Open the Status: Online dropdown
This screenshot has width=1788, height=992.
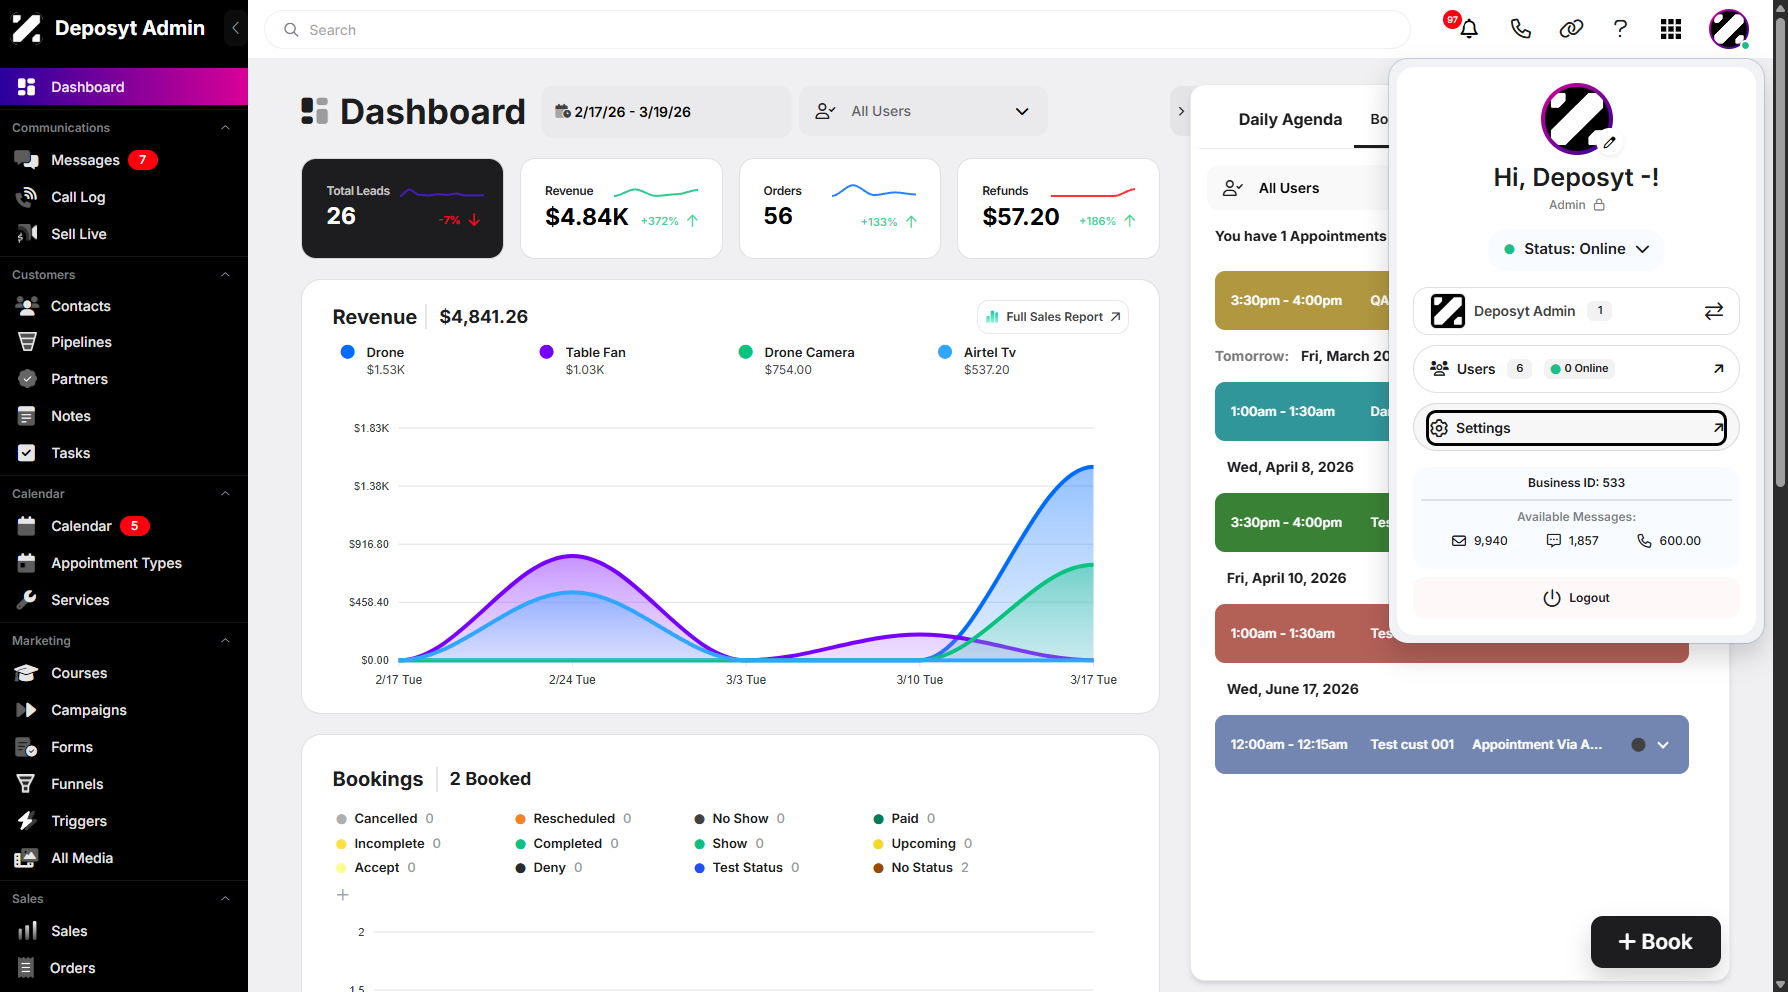click(1576, 249)
